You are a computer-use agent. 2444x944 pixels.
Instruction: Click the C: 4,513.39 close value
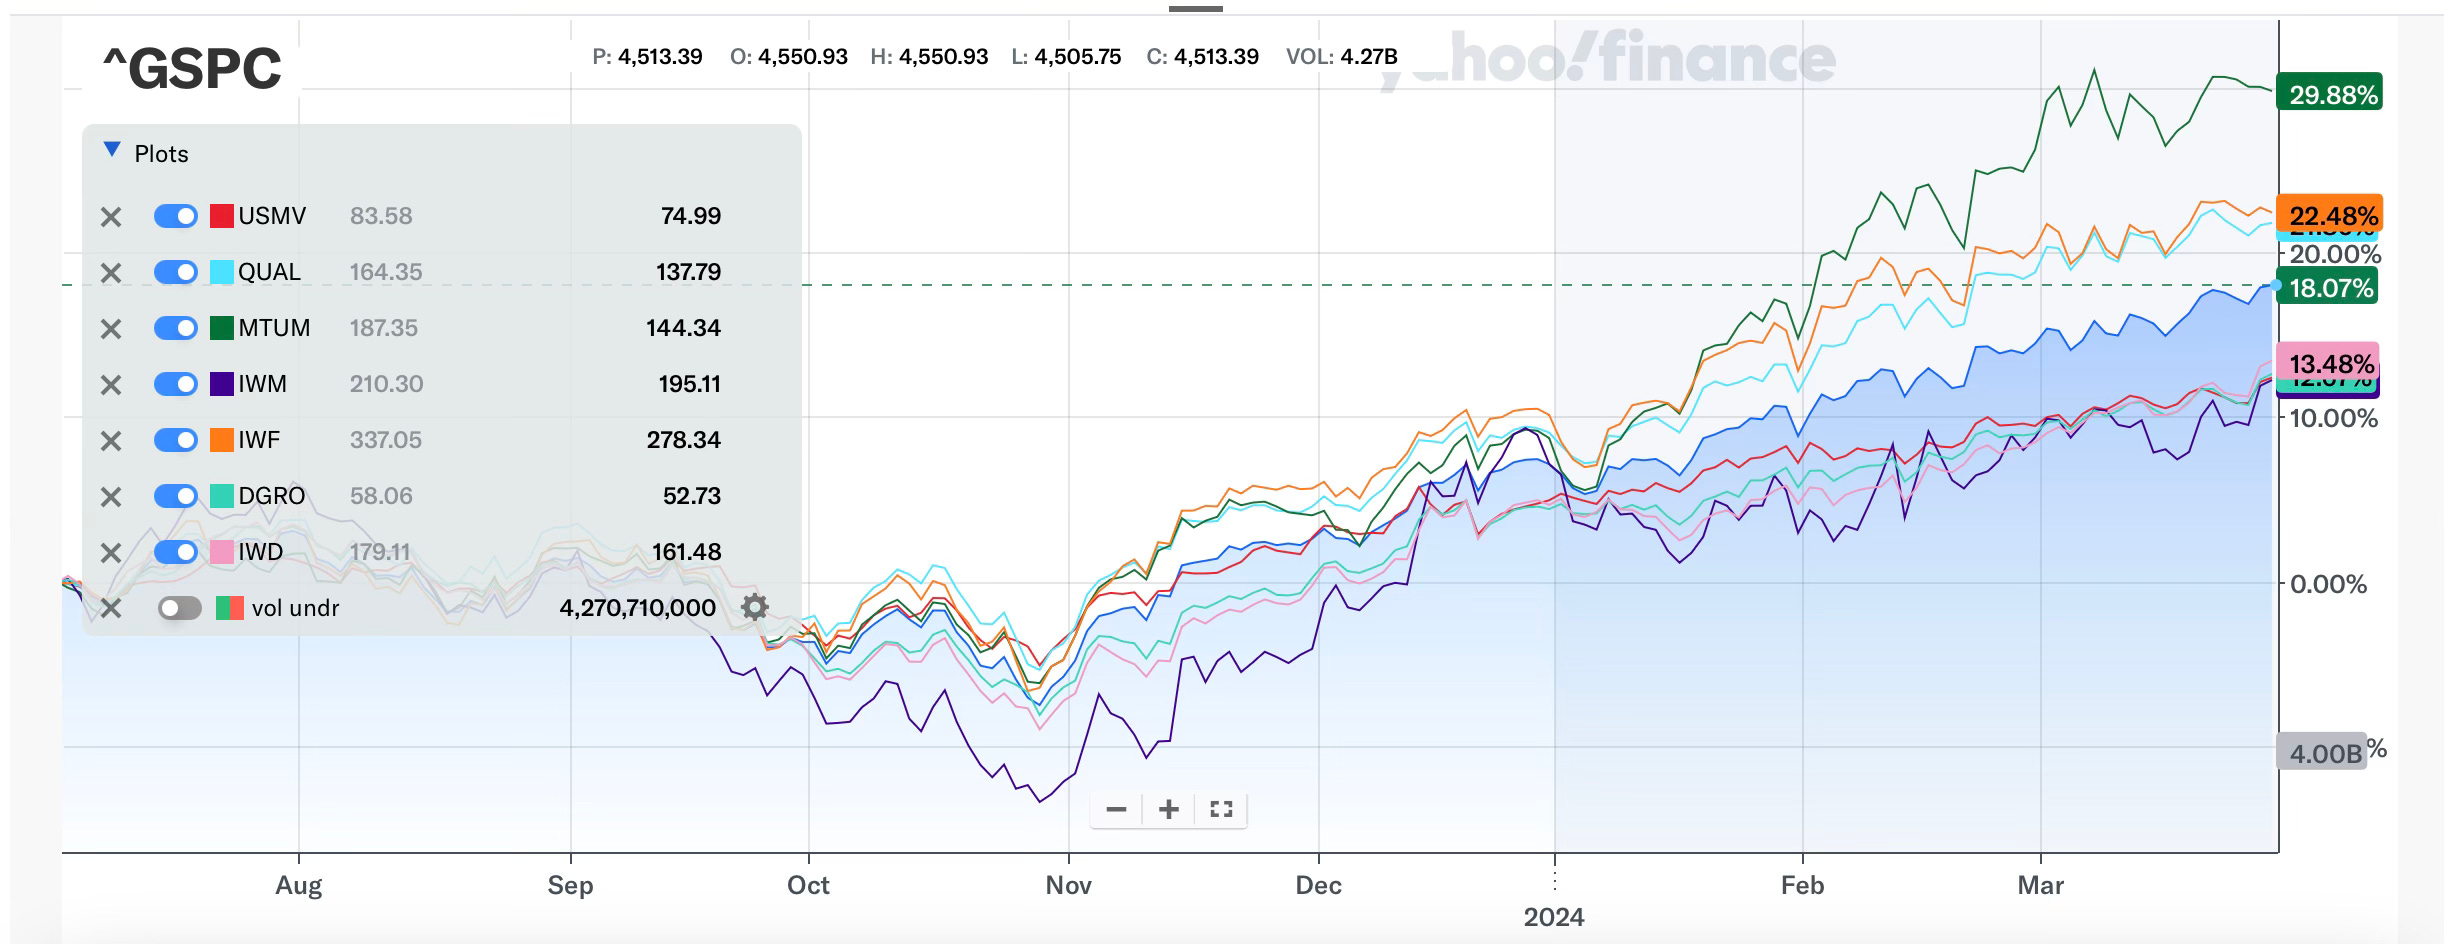coord(1202,57)
